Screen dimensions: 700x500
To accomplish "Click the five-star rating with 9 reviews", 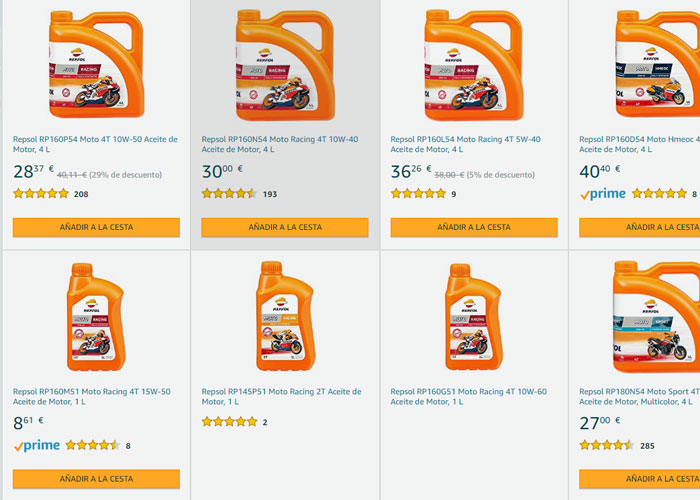I will tap(418, 194).
